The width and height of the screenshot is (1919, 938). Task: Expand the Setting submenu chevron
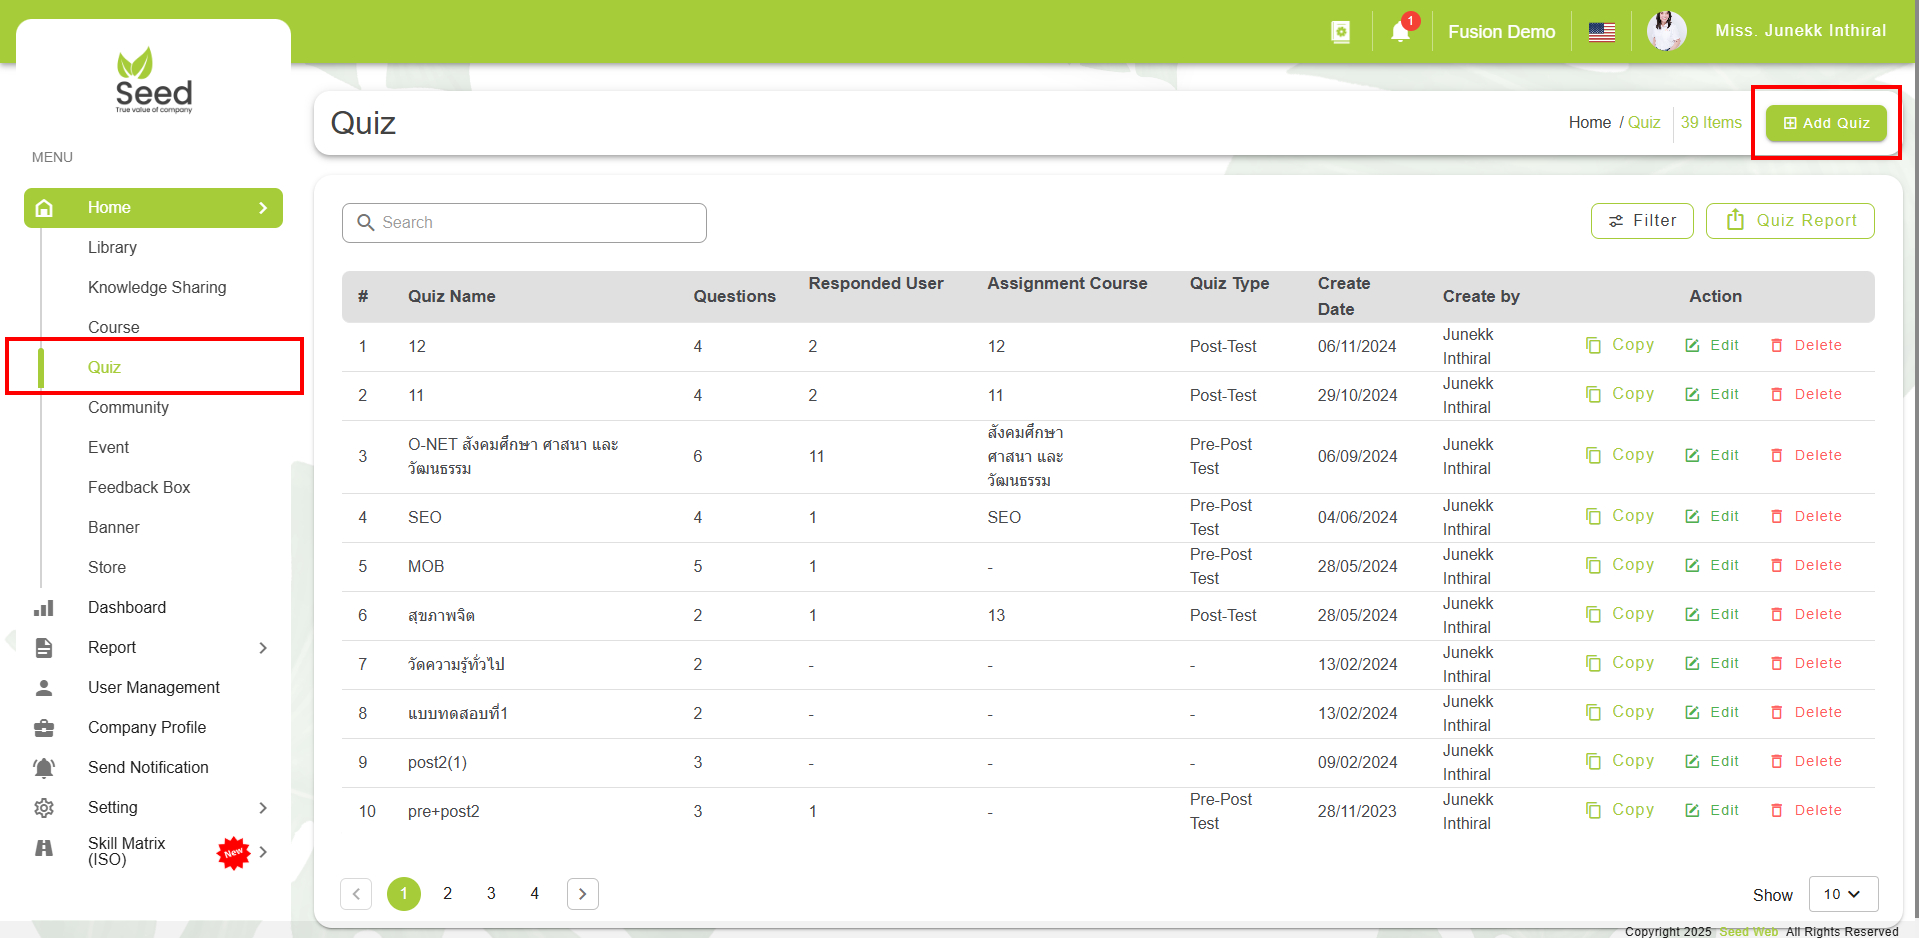coord(263,808)
